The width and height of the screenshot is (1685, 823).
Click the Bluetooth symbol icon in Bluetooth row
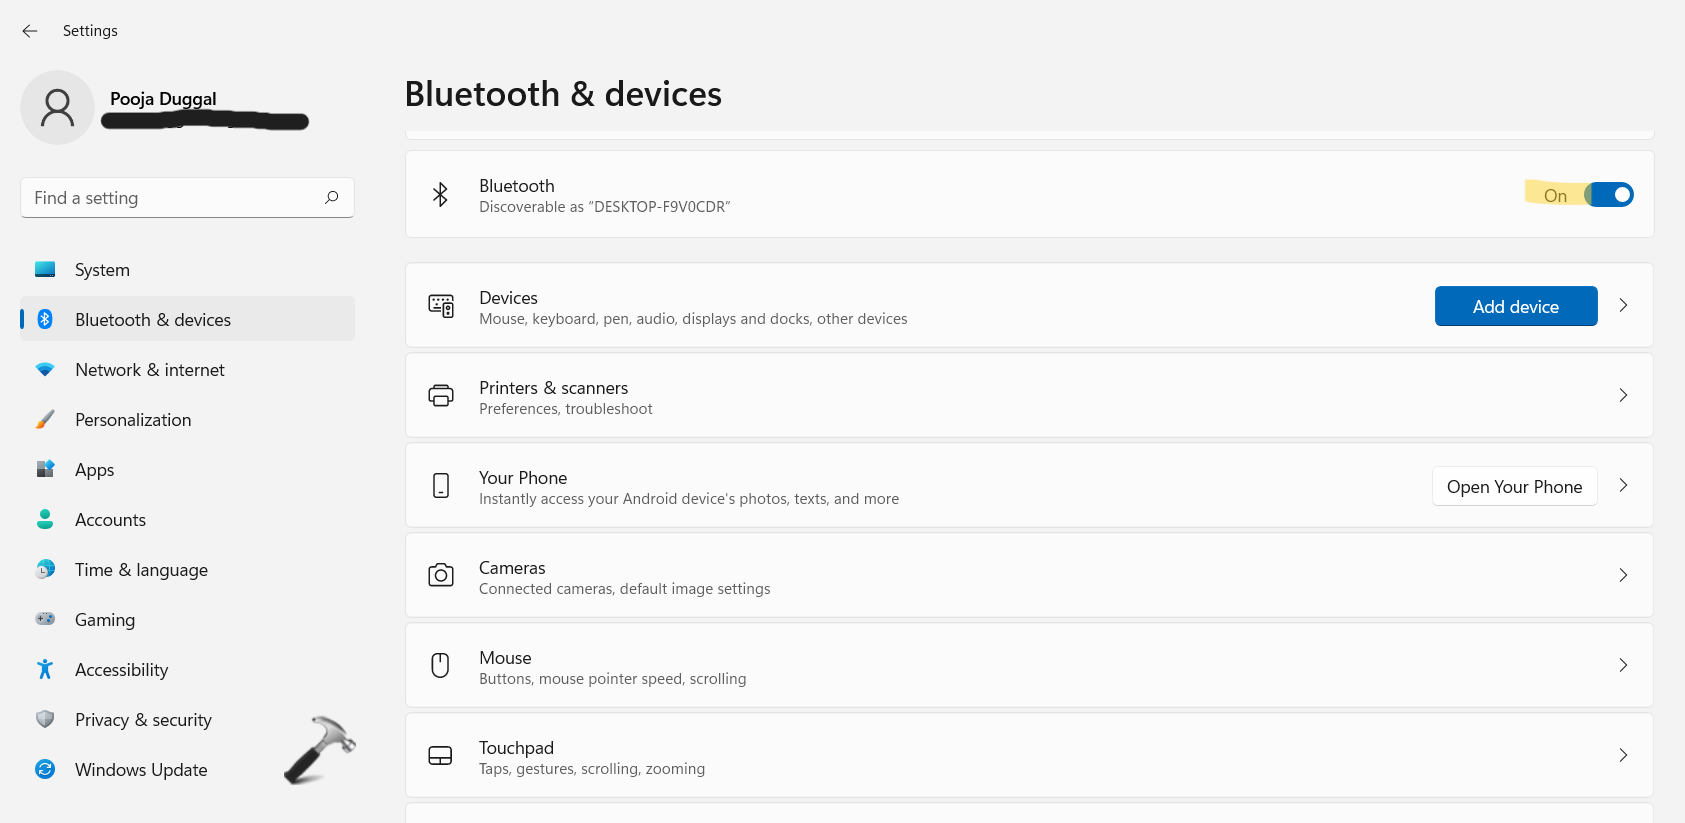click(x=440, y=195)
